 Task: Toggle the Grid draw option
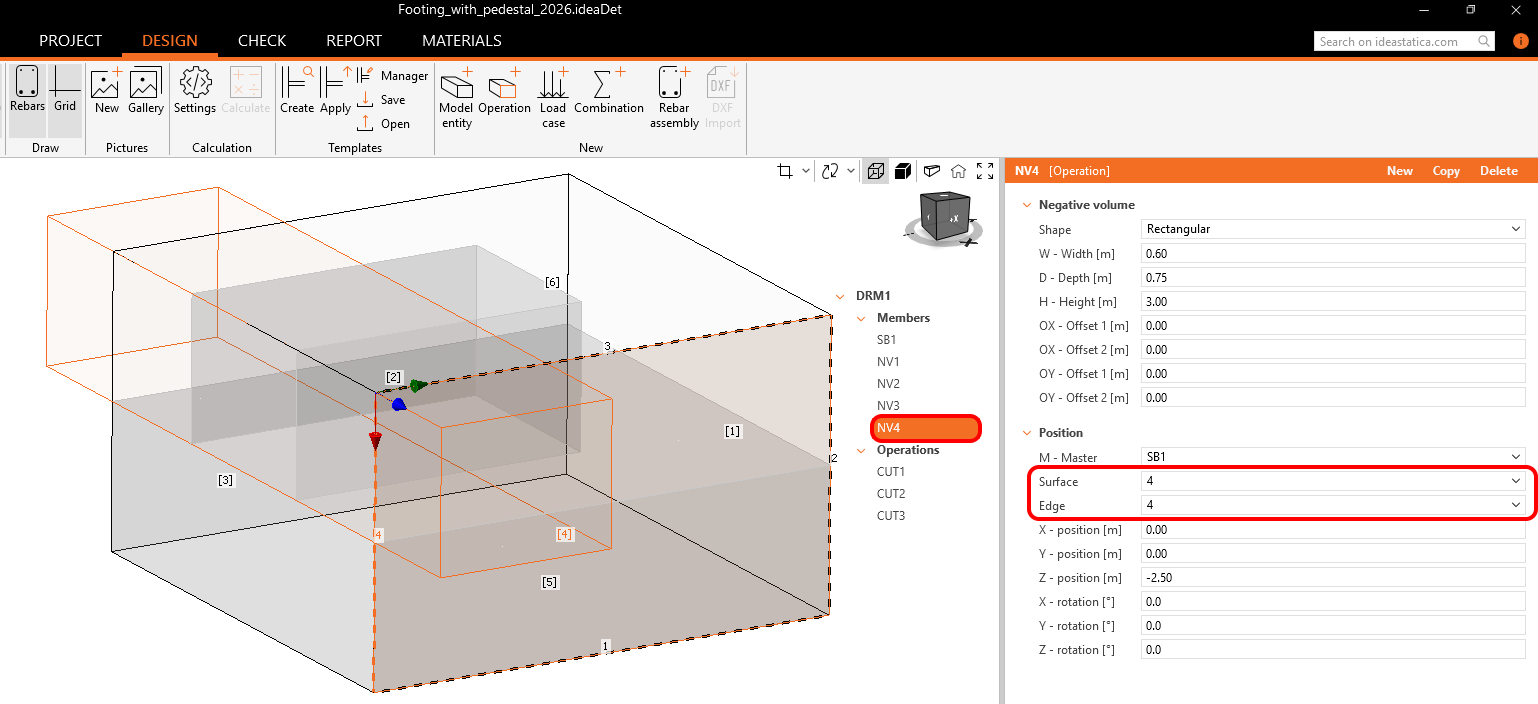[65, 90]
